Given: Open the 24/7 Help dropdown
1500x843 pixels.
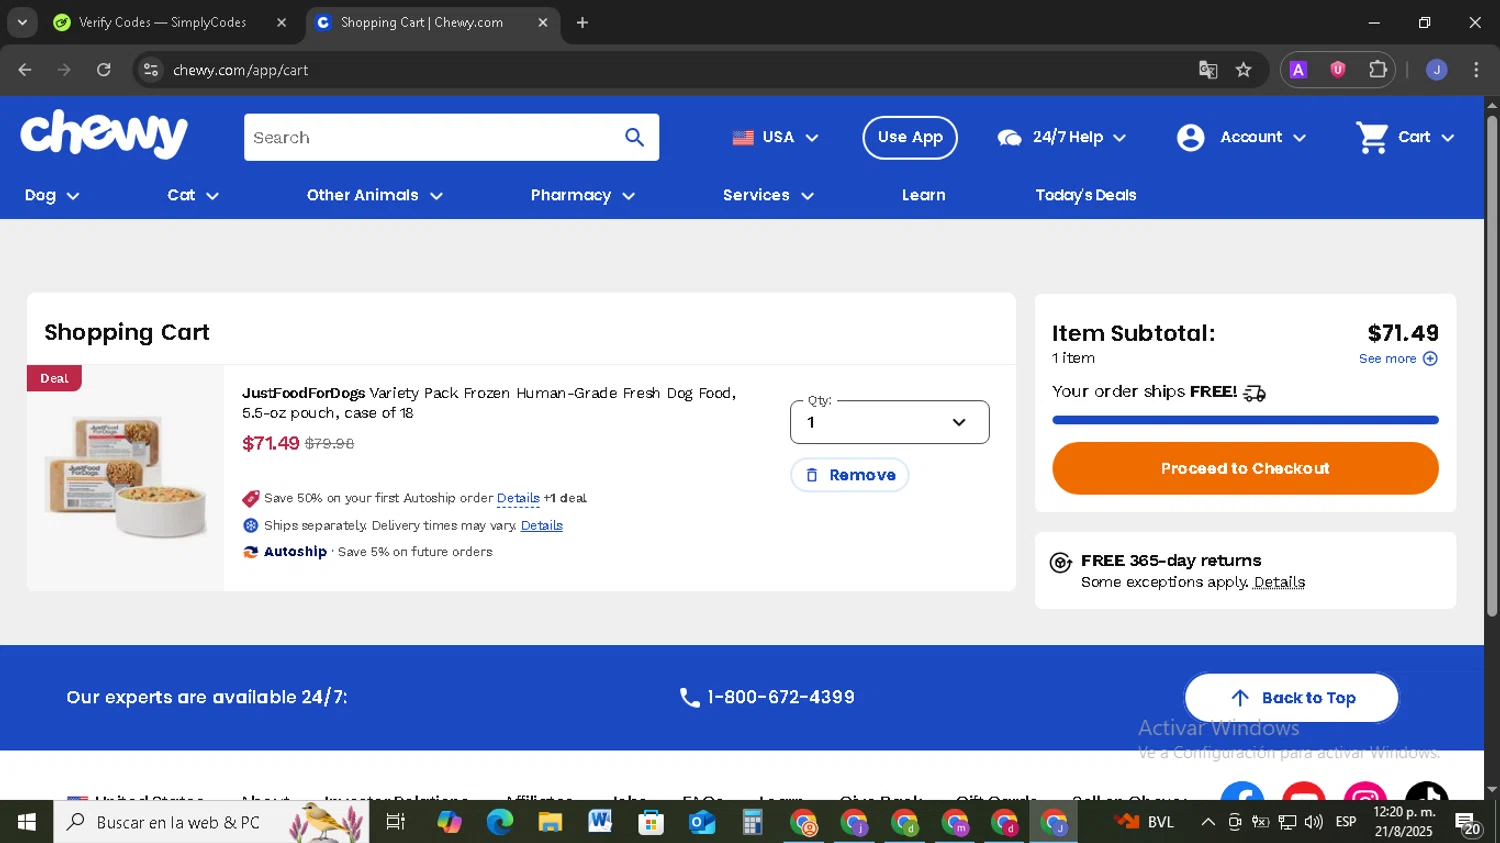Looking at the screenshot, I should [1062, 137].
